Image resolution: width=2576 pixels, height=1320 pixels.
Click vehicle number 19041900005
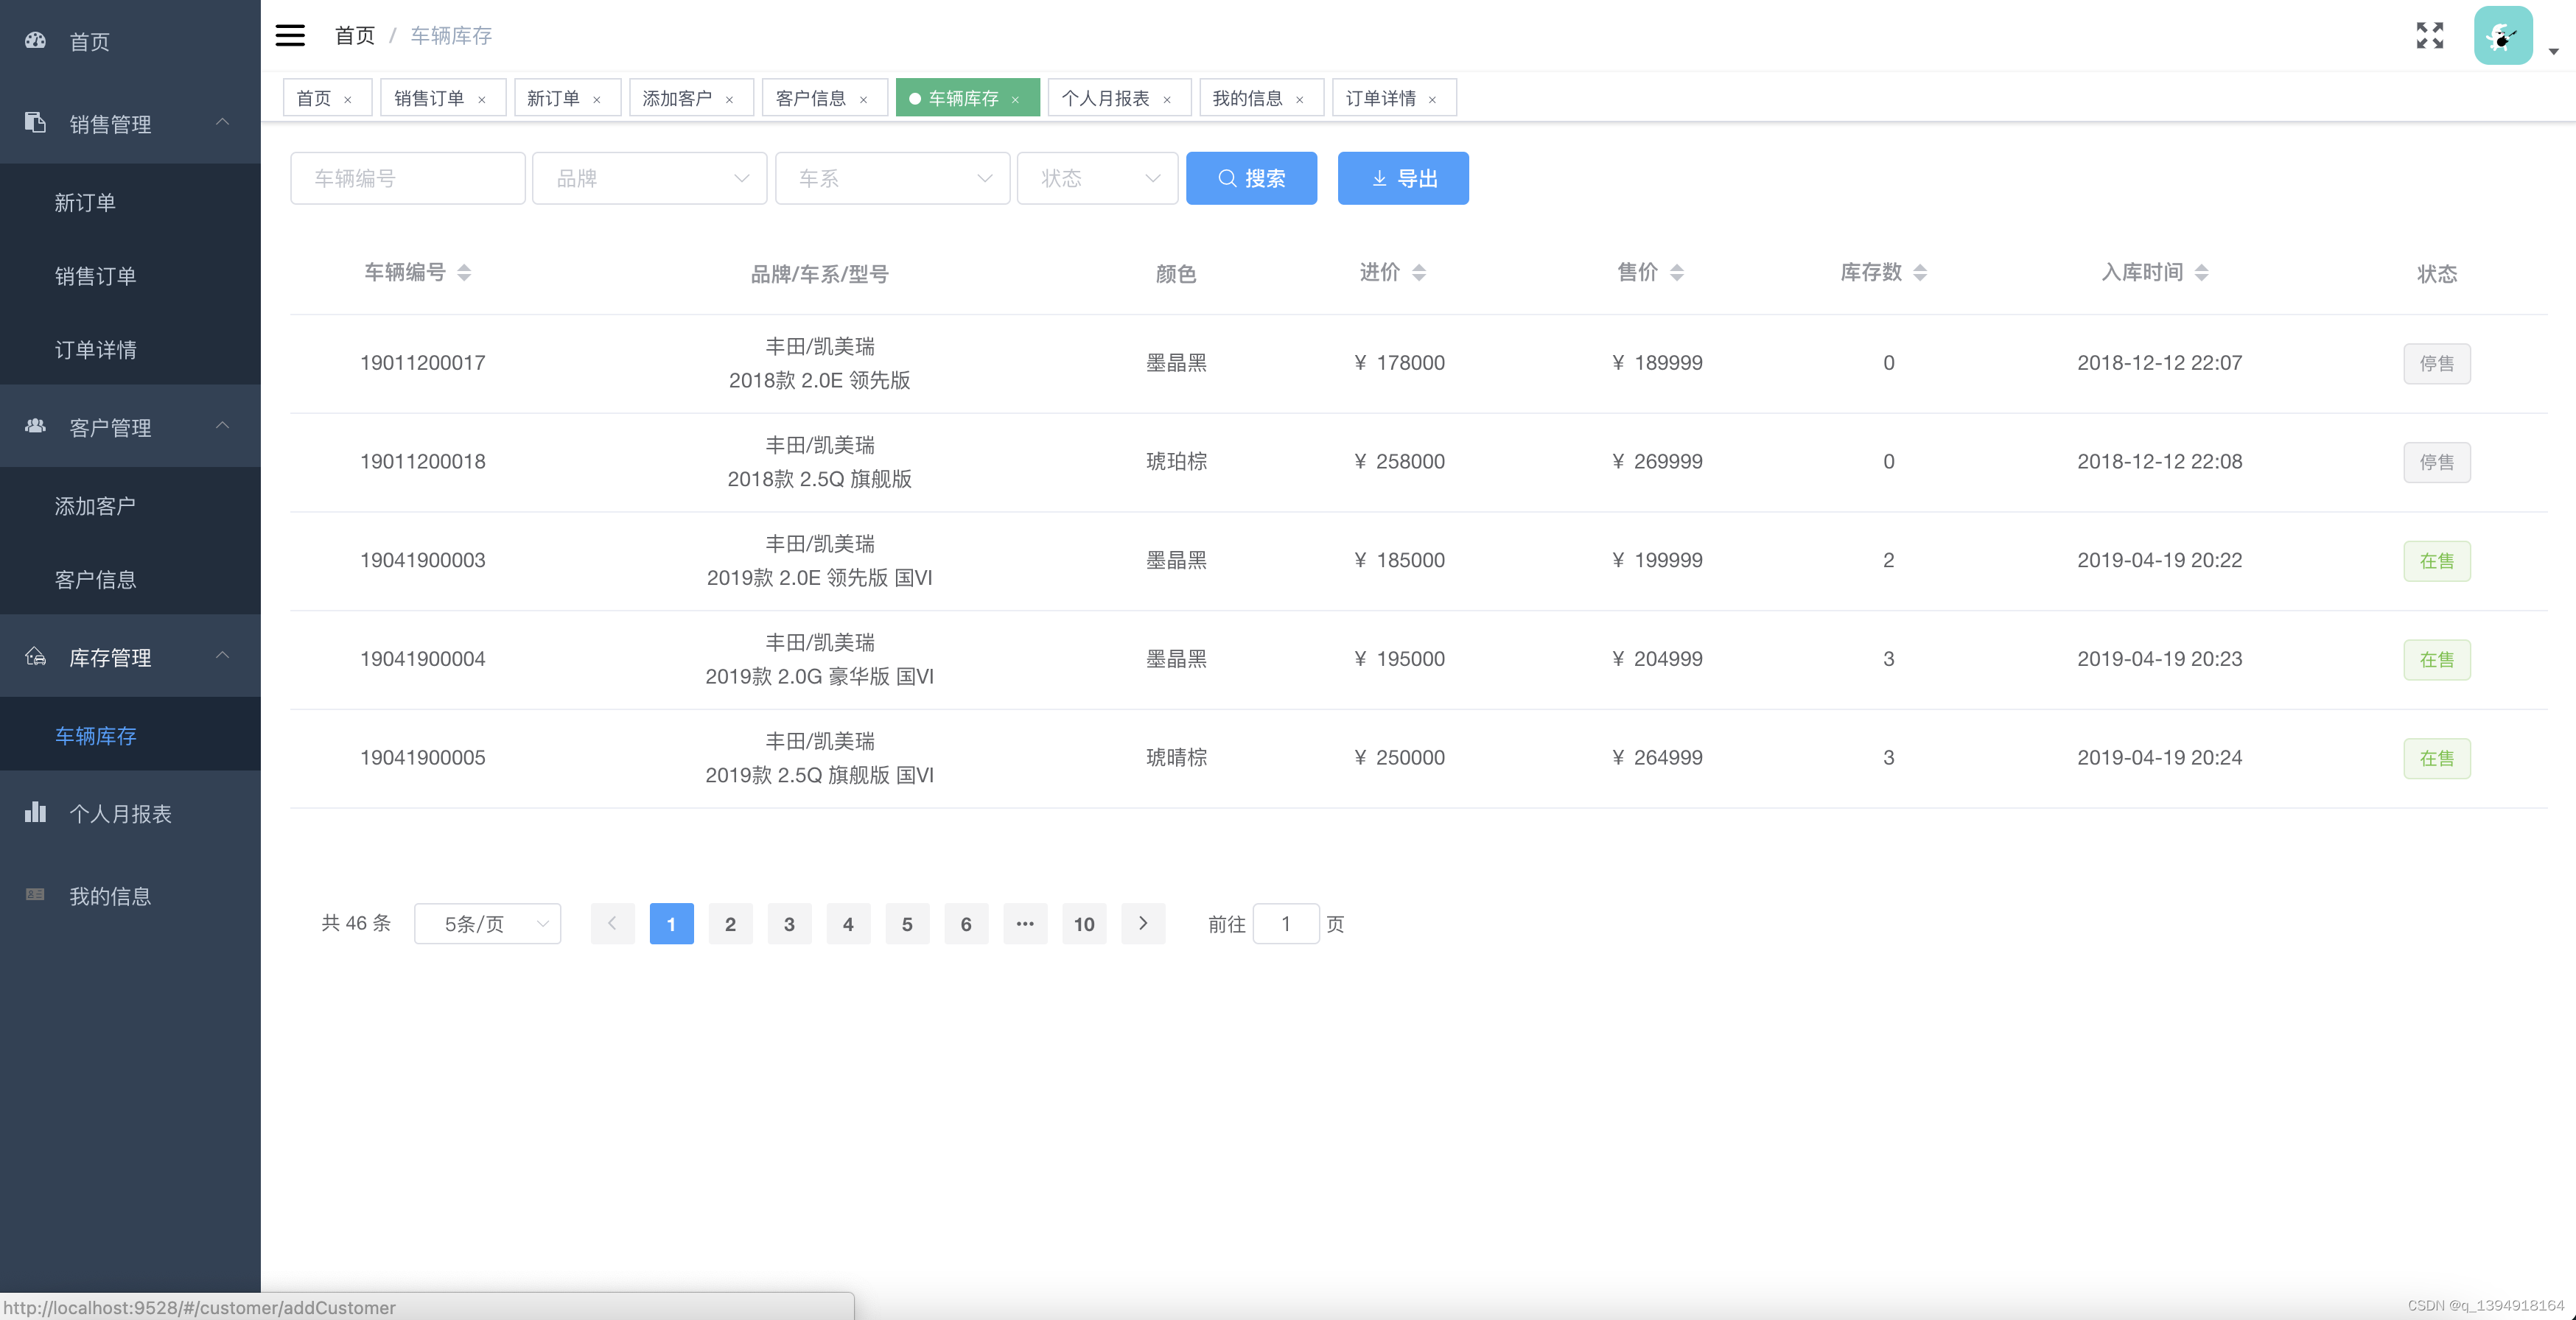pyautogui.click(x=422, y=757)
